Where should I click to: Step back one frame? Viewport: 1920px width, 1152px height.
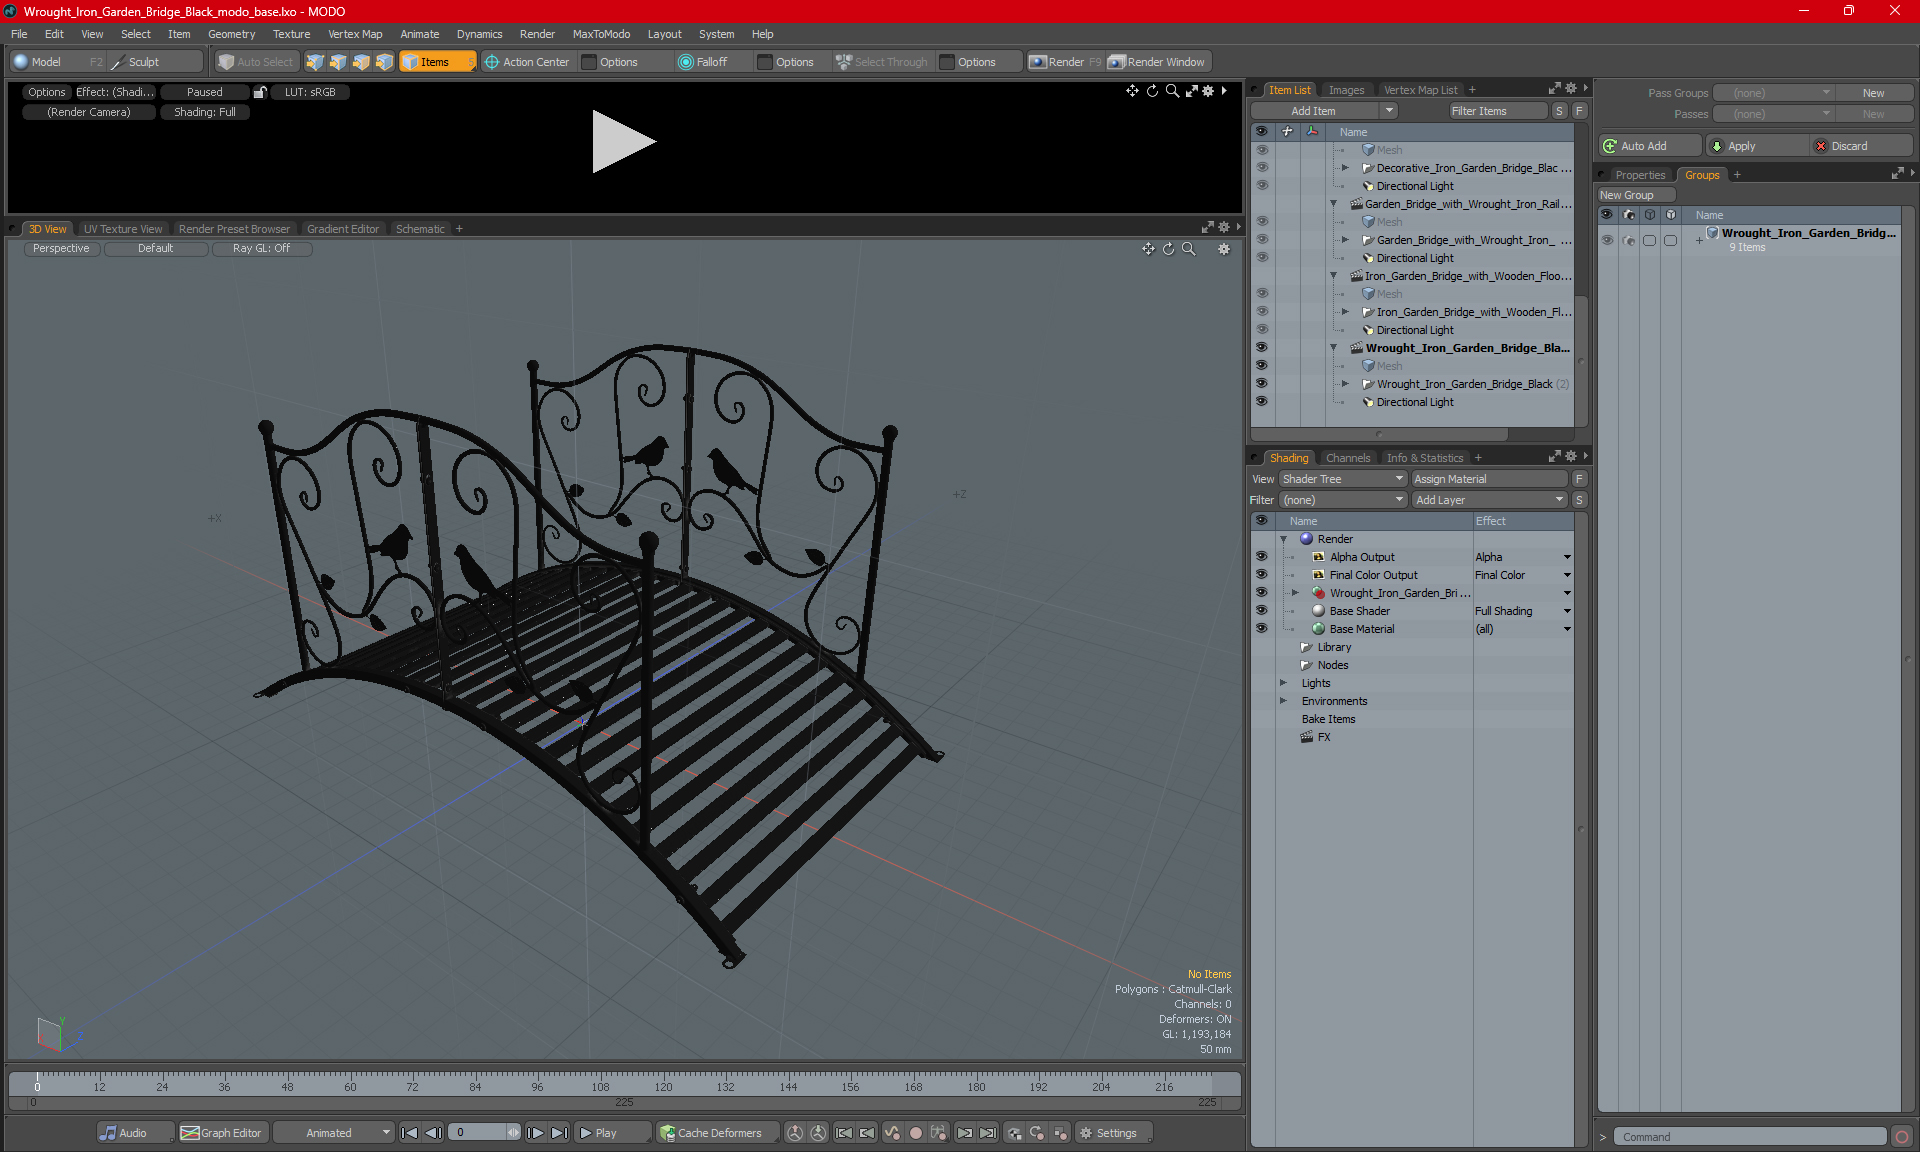click(x=433, y=1133)
